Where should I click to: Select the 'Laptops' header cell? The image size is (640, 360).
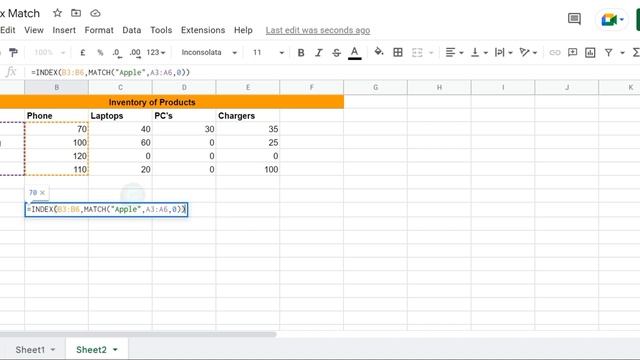click(x=120, y=116)
